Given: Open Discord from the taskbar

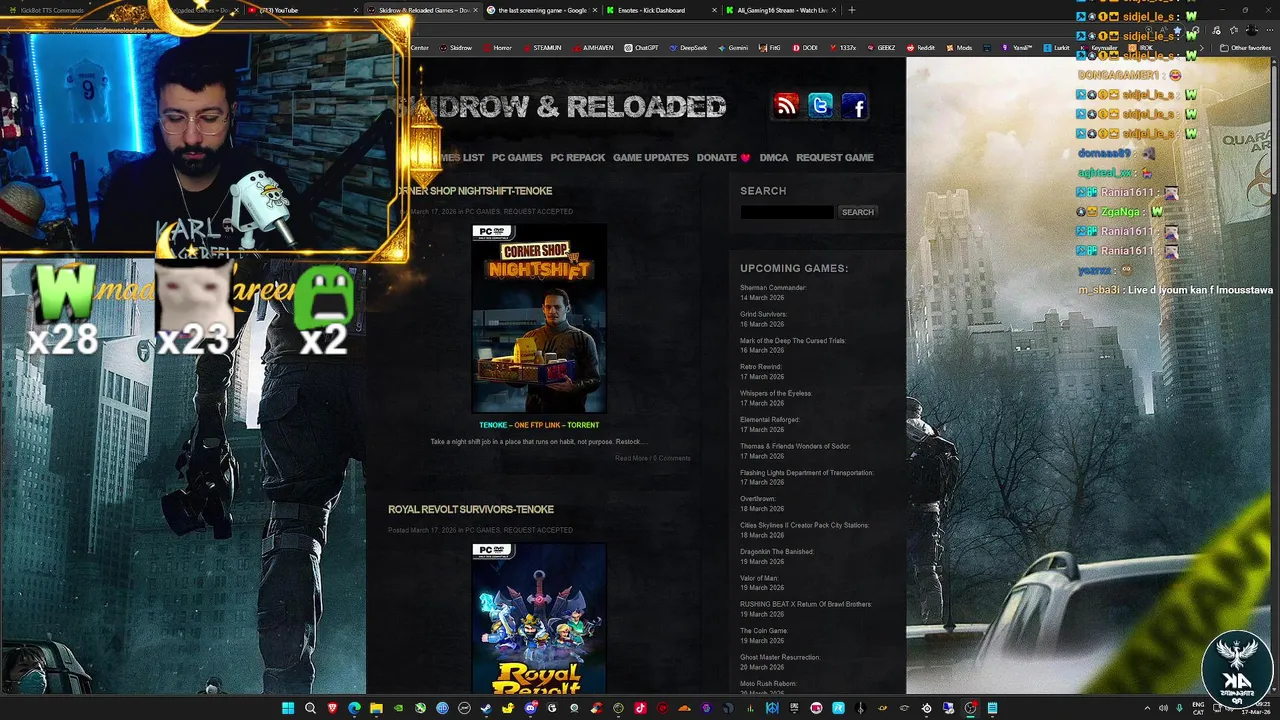Looking at the screenshot, I should pyautogui.click(x=530, y=708).
